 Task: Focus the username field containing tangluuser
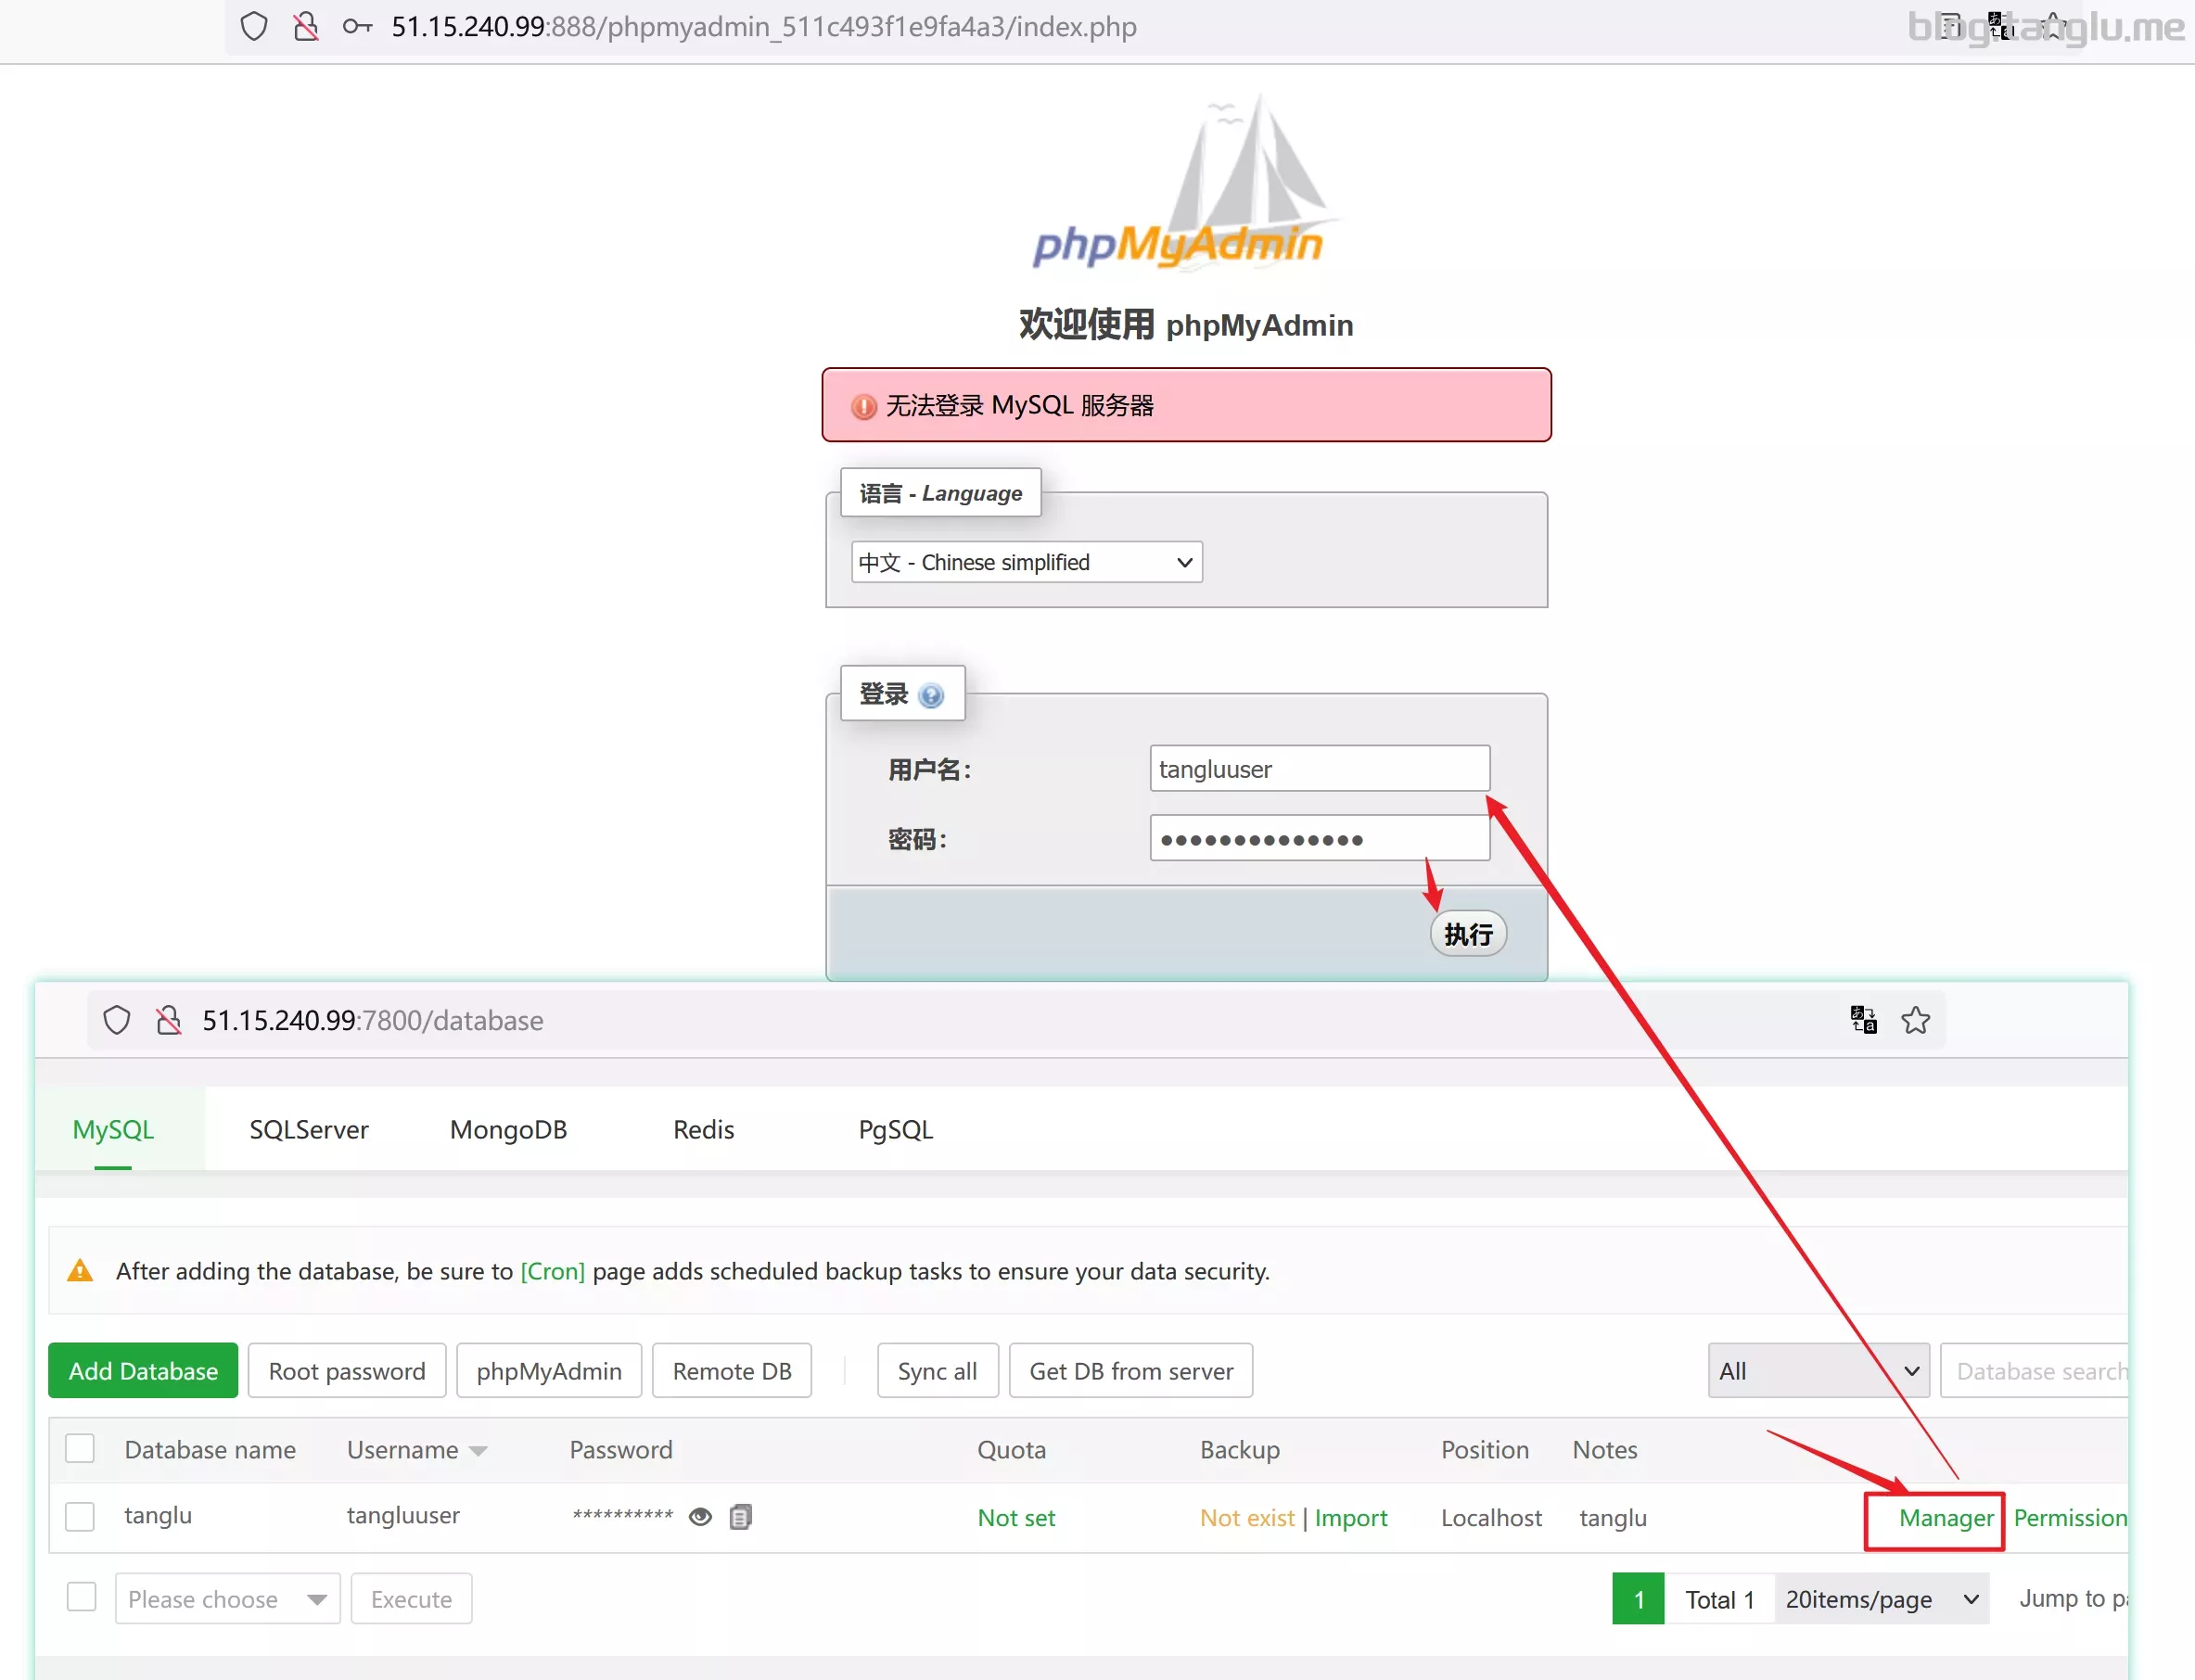[x=1319, y=768]
